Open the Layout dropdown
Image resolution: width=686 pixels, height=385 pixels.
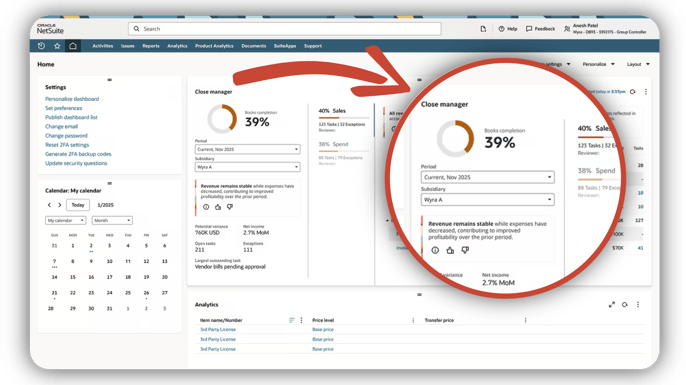pyautogui.click(x=638, y=64)
